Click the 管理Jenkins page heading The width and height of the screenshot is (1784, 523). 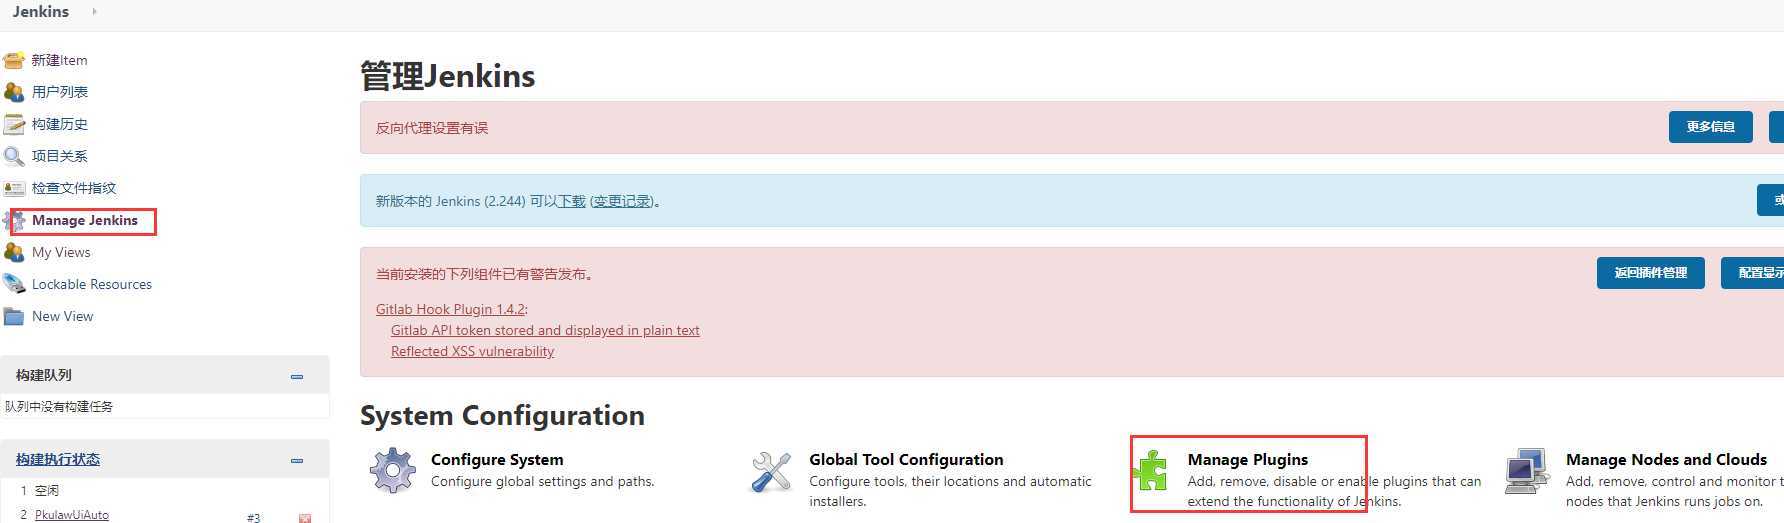coord(447,76)
